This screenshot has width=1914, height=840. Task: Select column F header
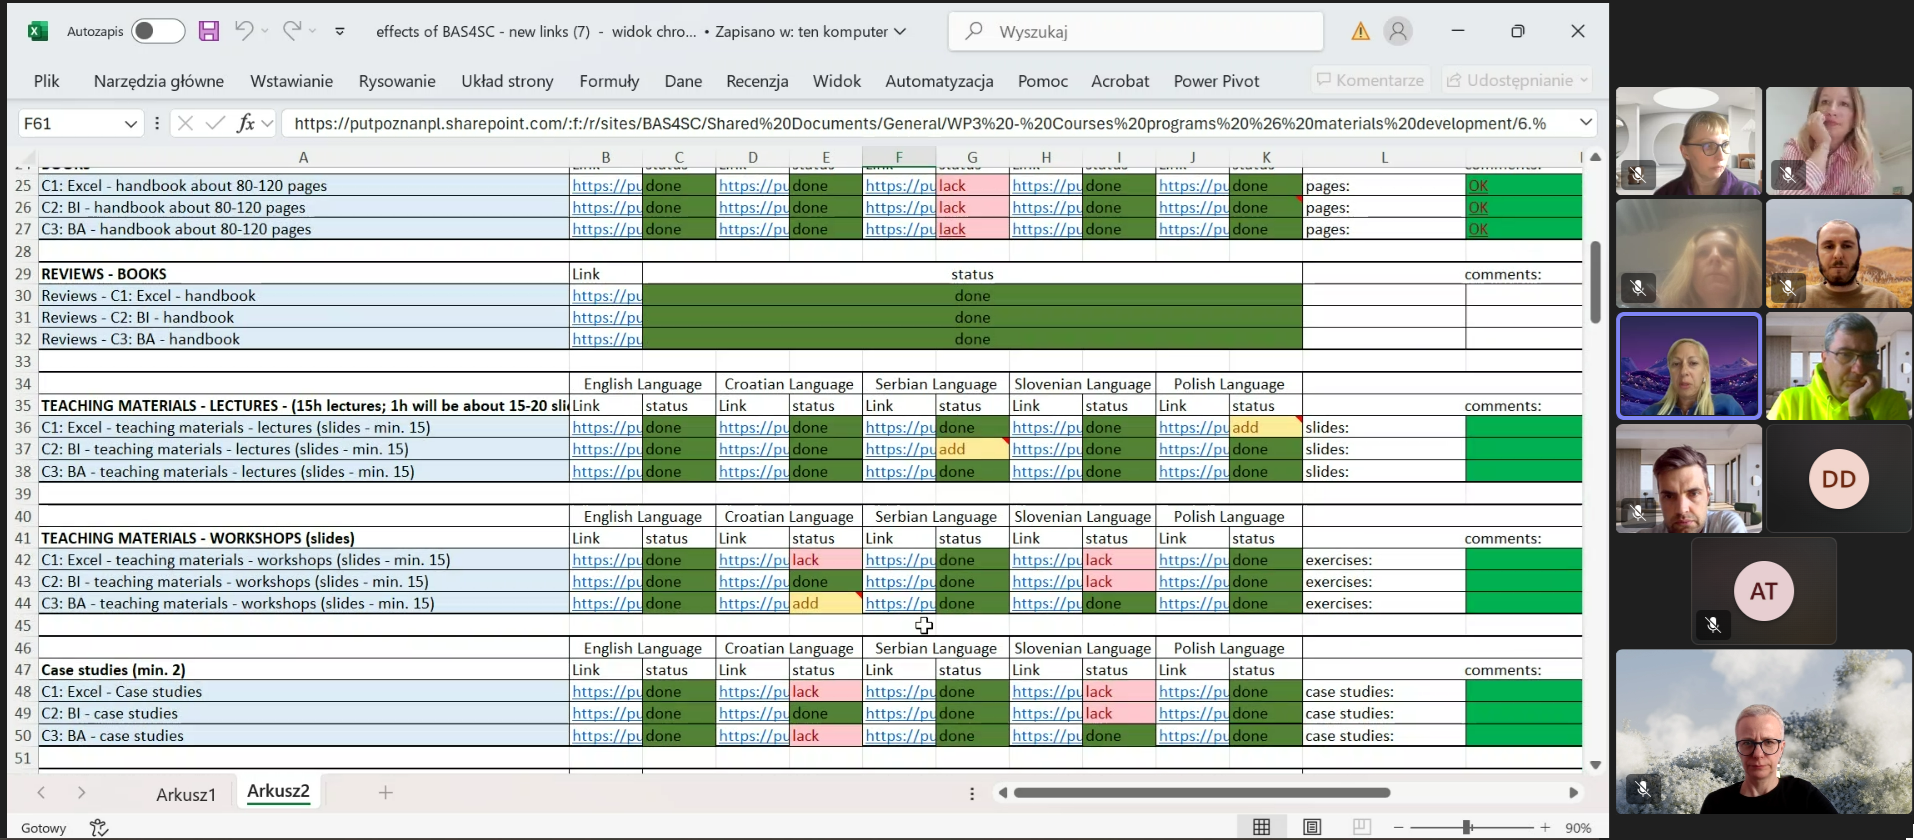(899, 157)
